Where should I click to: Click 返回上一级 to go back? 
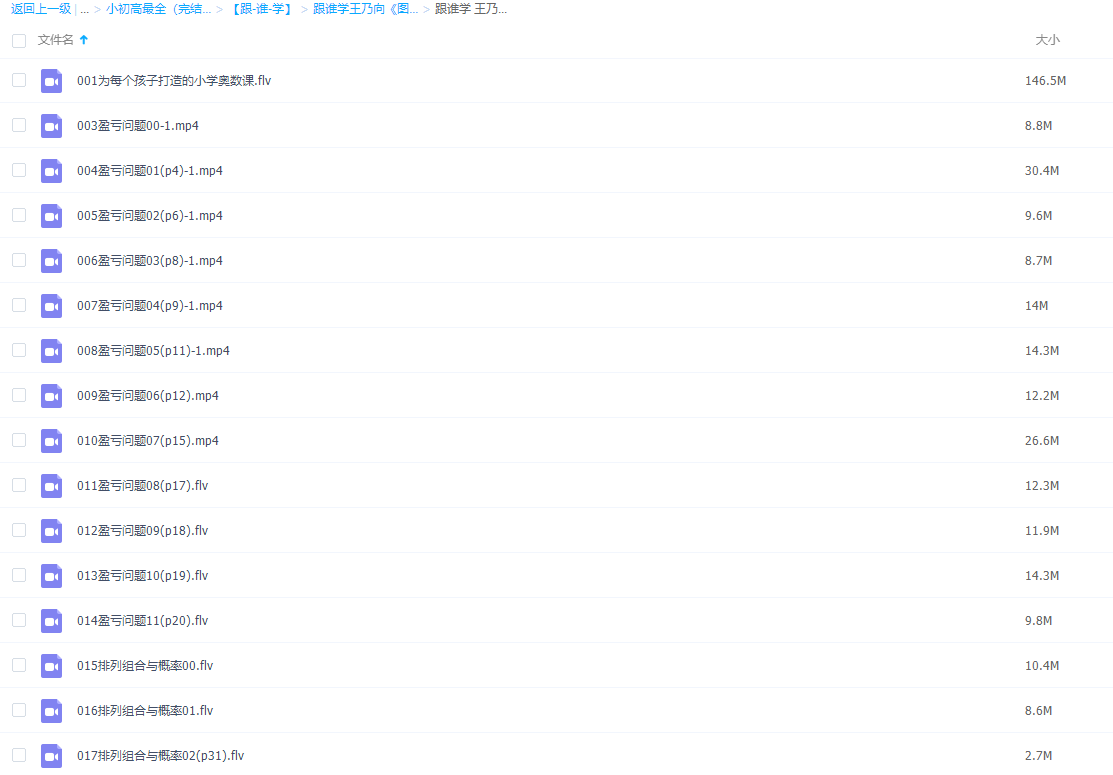(x=41, y=9)
